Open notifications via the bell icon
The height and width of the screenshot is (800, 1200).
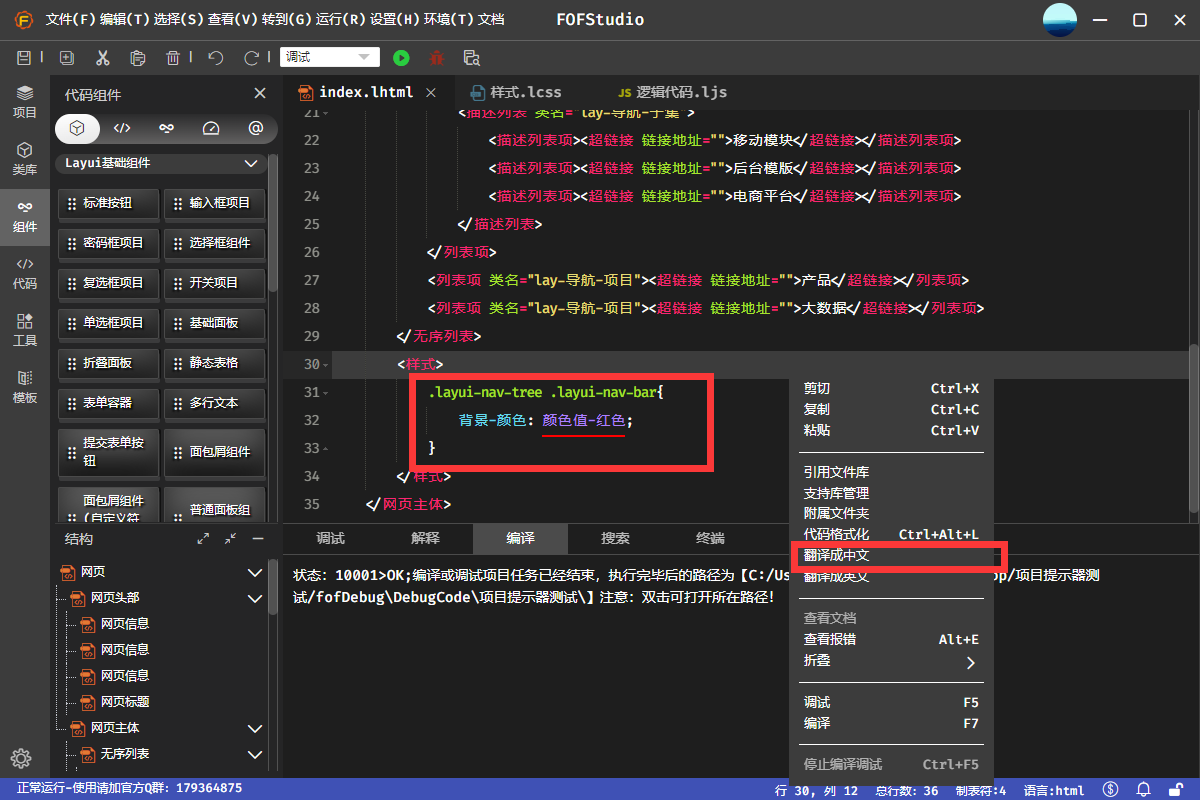coord(1143,789)
